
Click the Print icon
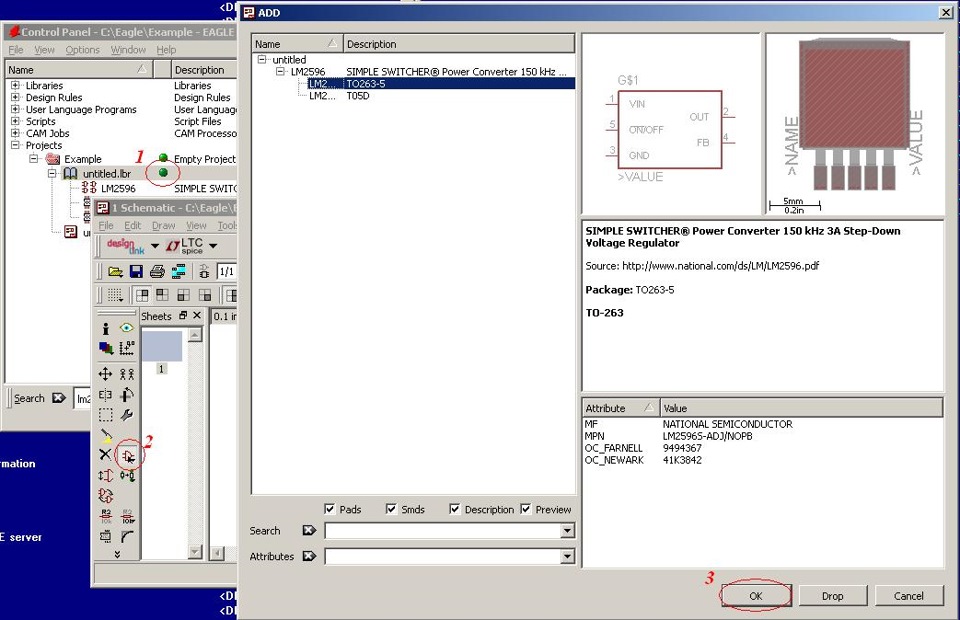click(157, 271)
